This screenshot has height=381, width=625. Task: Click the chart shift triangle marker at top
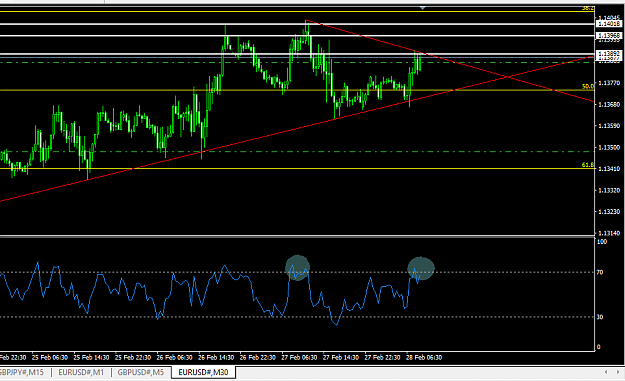[423, 8]
